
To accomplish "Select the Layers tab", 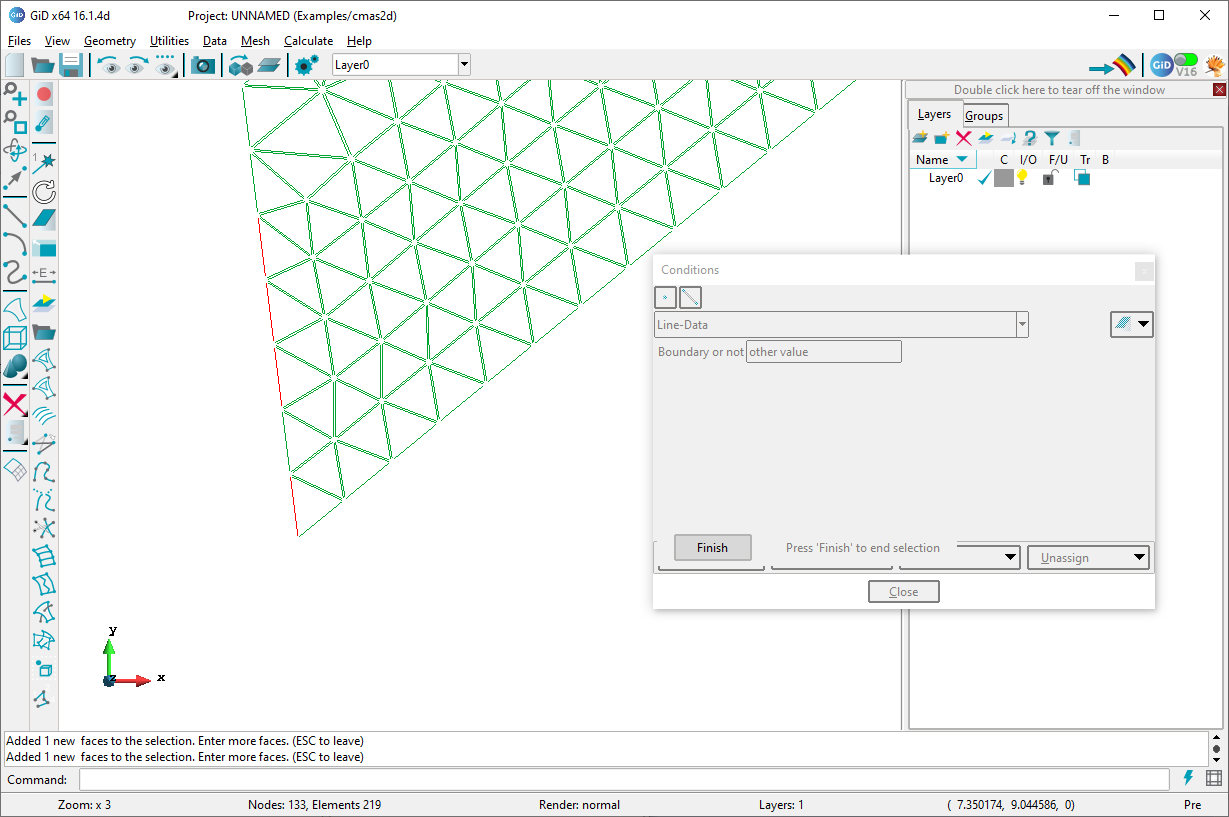I will coord(934,114).
